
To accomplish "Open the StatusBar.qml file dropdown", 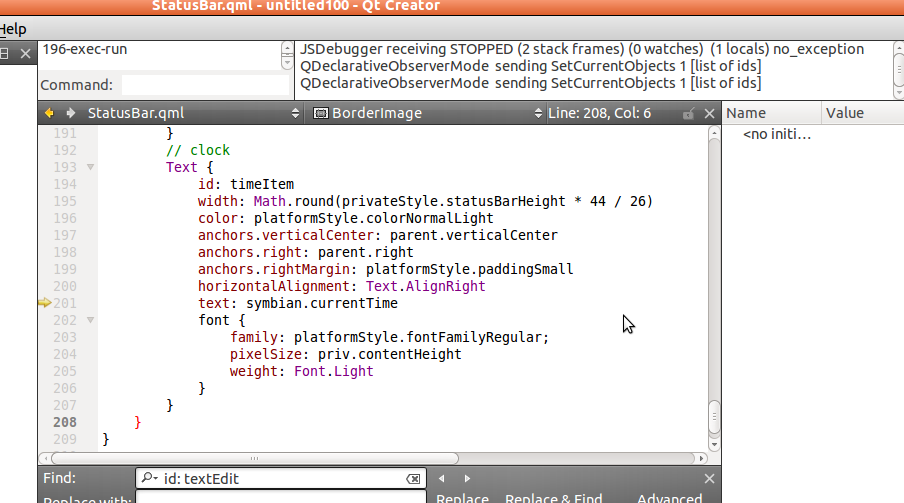I will [x=294, y=113].
